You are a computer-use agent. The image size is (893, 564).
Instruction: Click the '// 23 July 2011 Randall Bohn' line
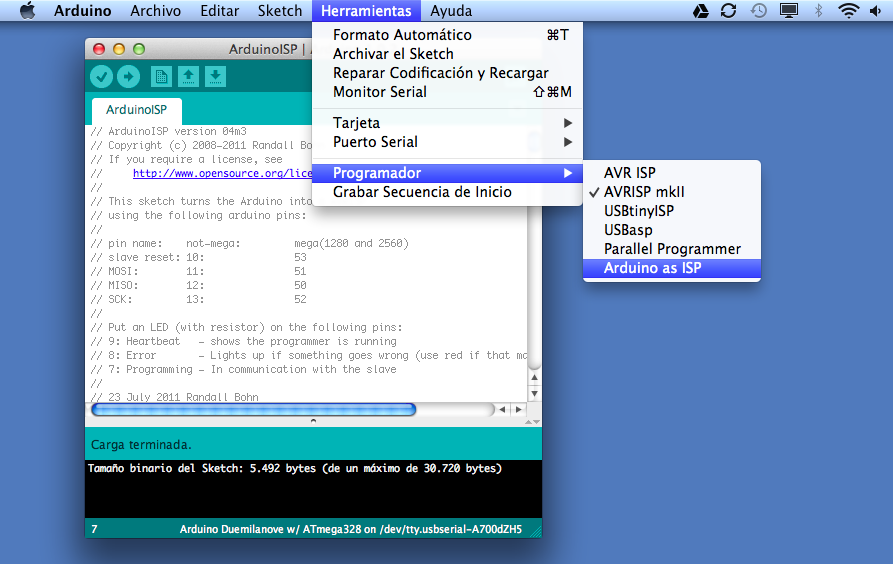[175, 397]
